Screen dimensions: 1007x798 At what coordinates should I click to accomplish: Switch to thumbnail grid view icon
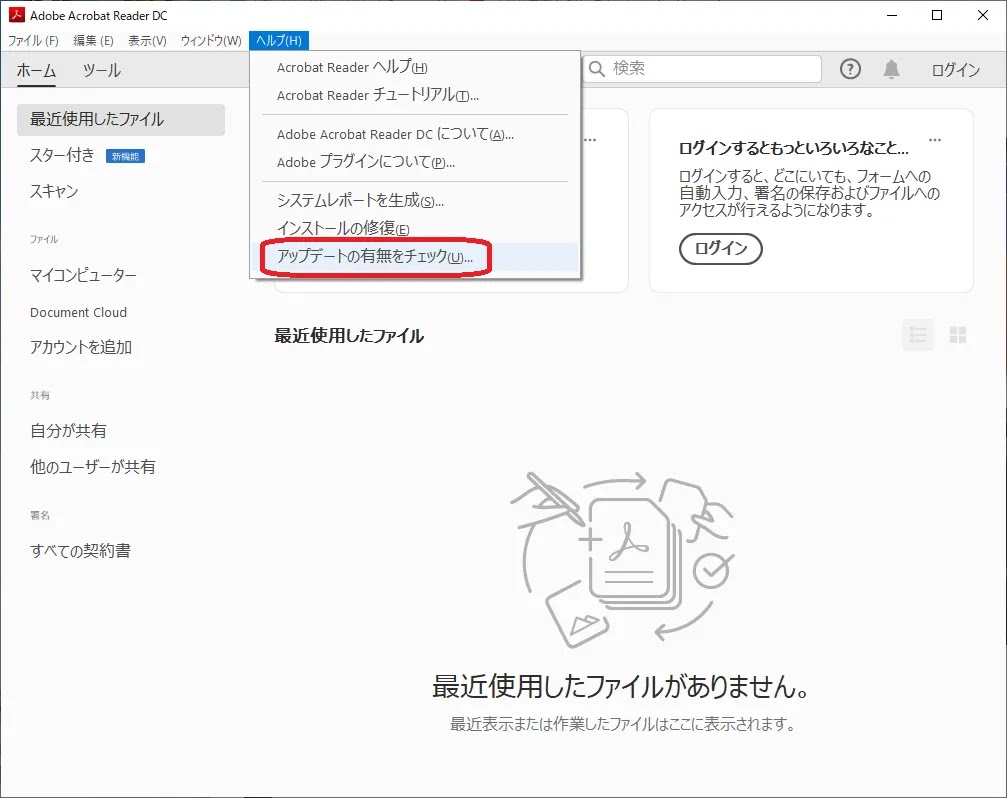point(958,334)
